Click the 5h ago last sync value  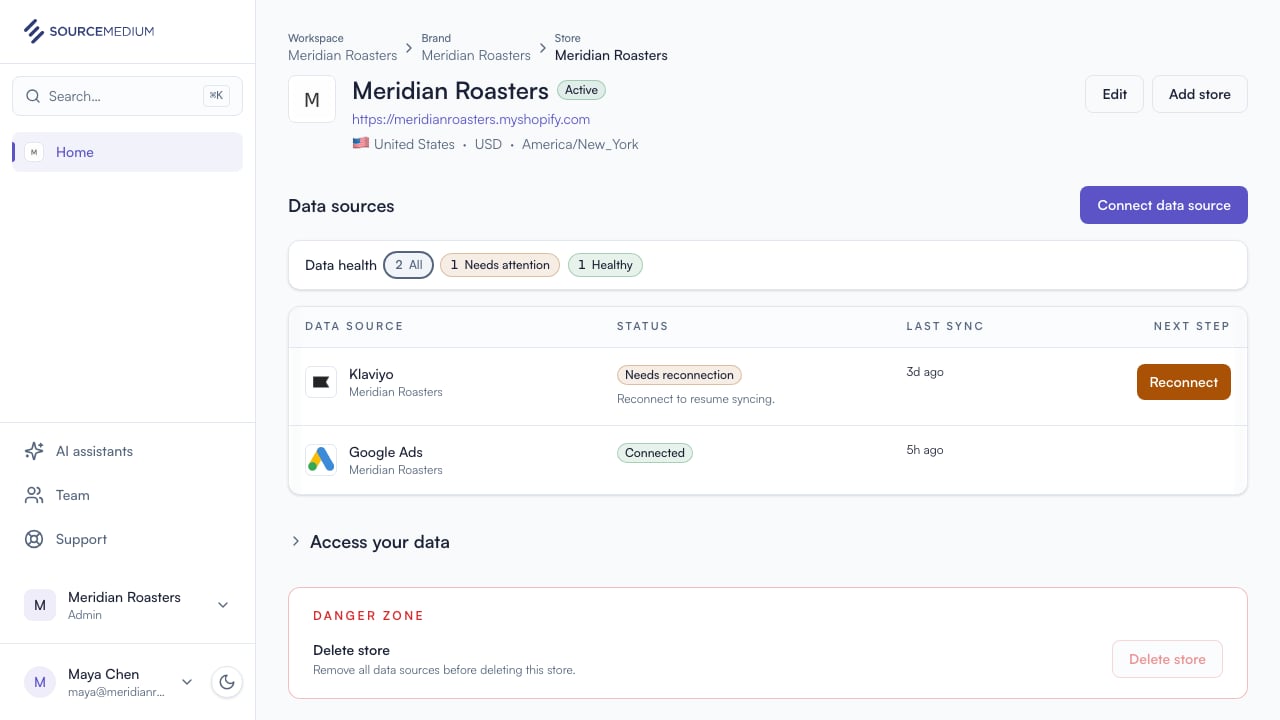925,450
